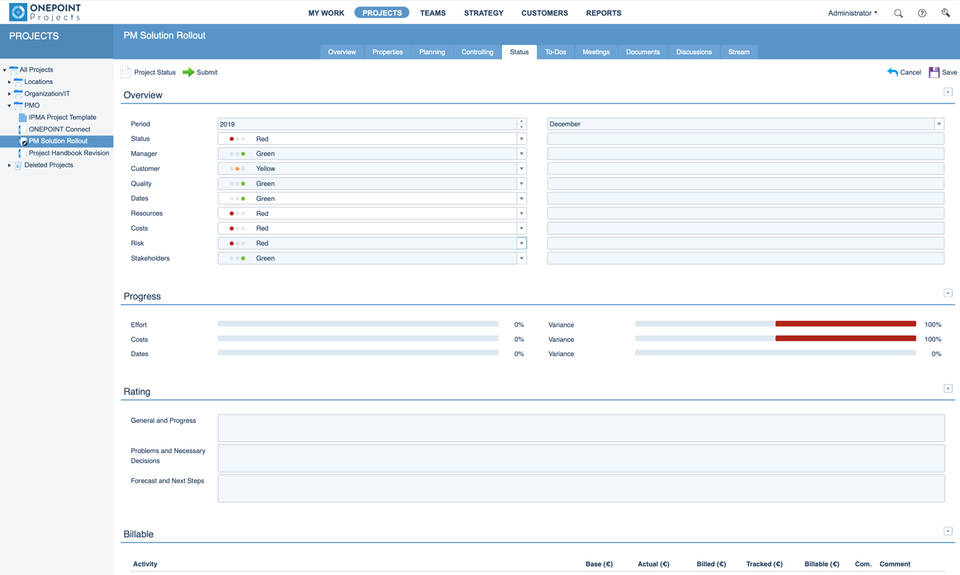
Task: Click the red Effort variance bar
Action: pyautogui.click(x=845, y=324)
